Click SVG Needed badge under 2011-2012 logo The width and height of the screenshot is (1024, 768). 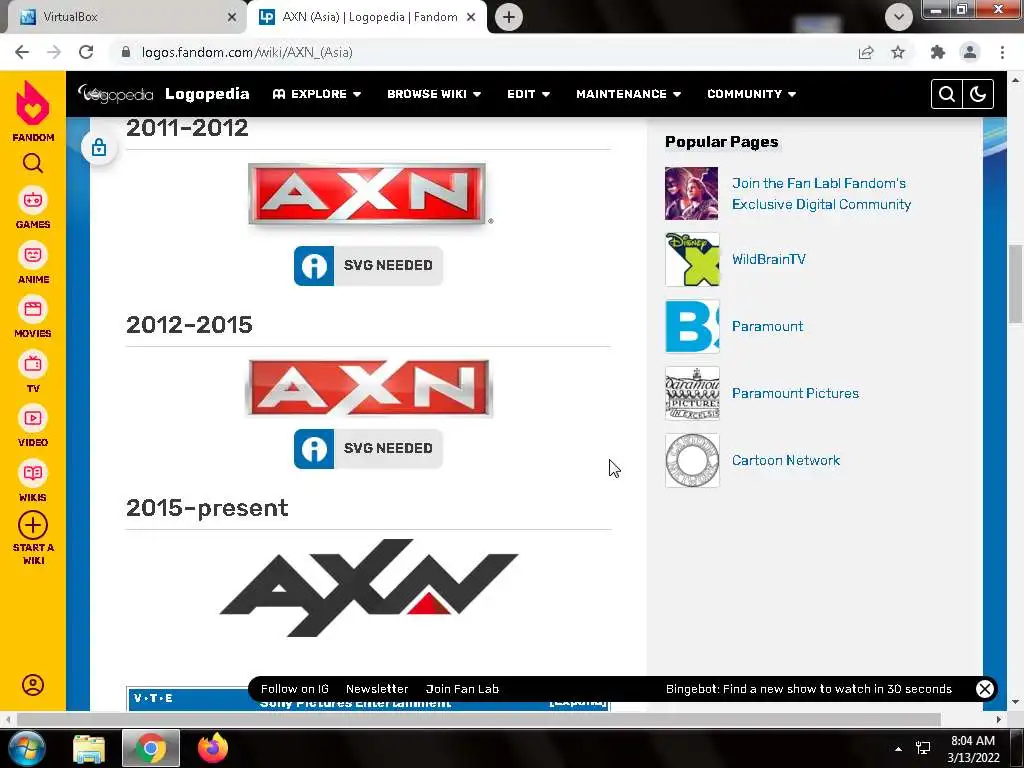(x=368, y=265)
